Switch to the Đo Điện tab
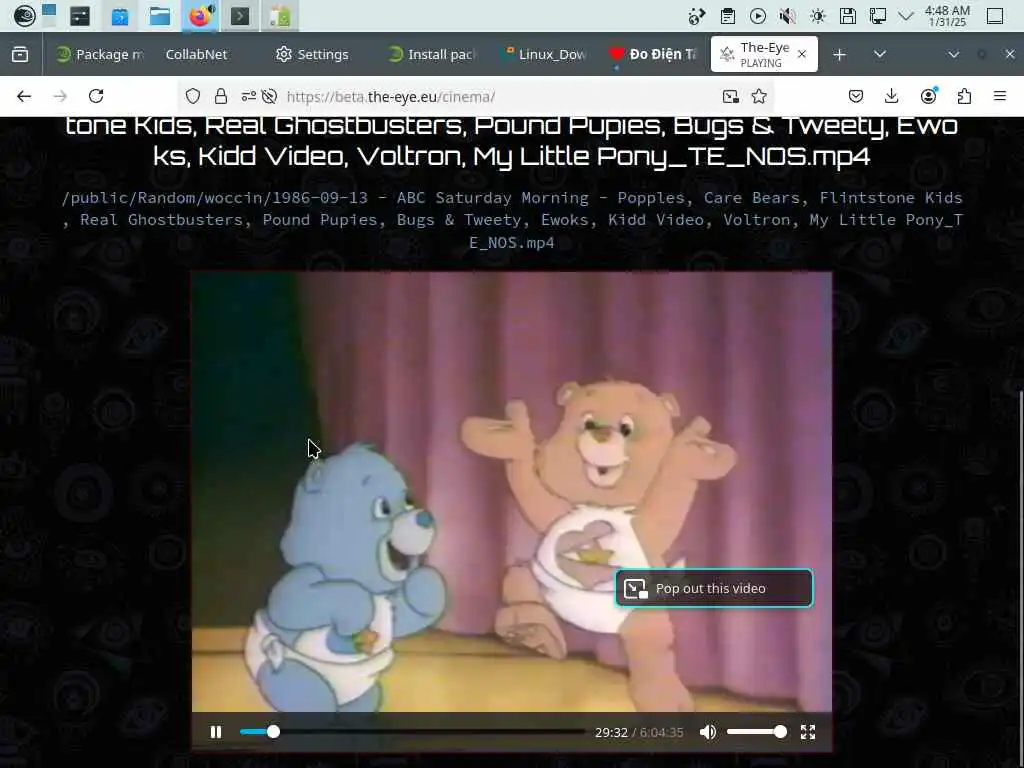Screen dimensions: 1024x768 click(x=653, y=54)
